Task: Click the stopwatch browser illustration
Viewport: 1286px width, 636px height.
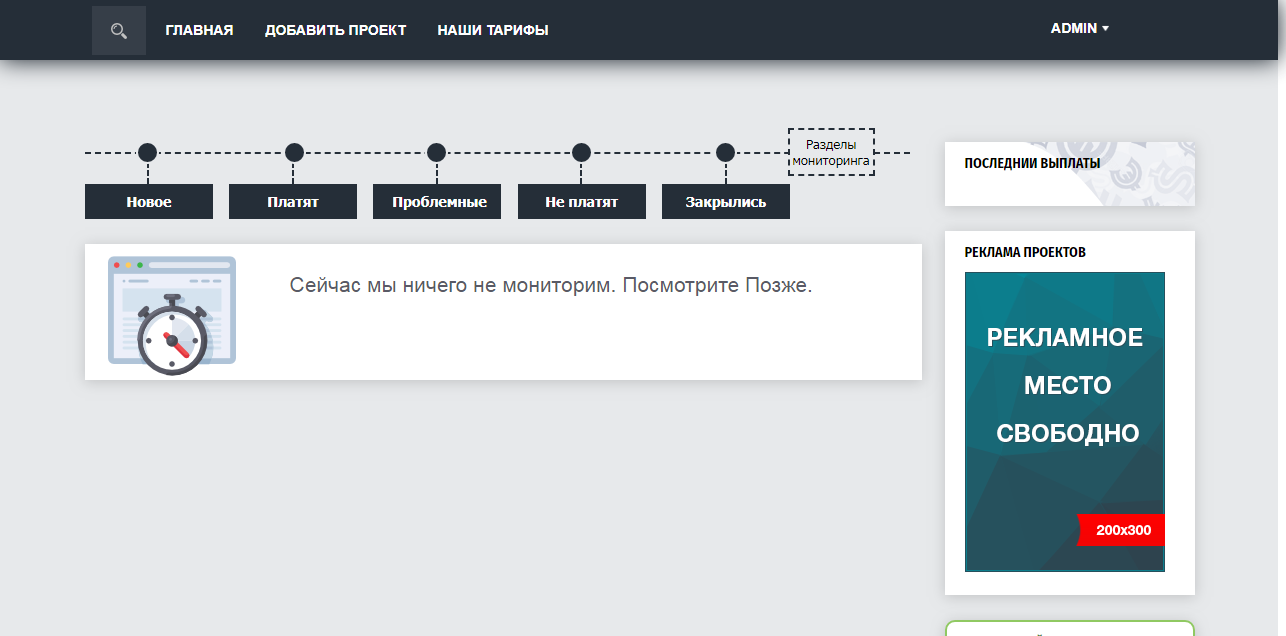Action: (x=172, y=314)
